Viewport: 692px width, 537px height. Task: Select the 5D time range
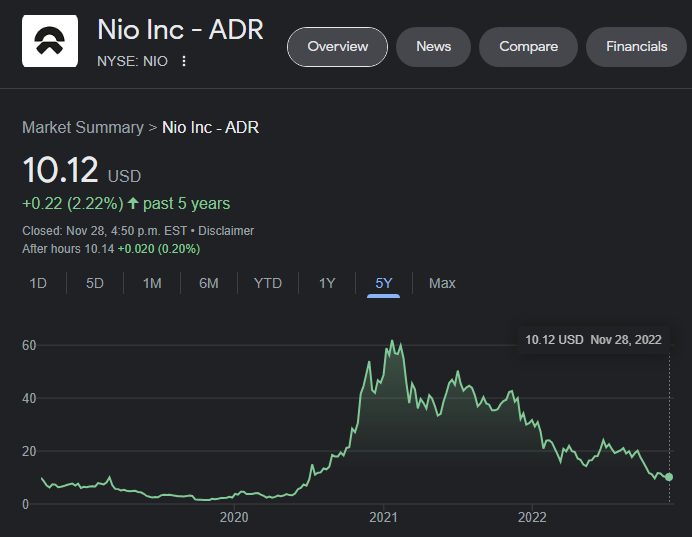click(x=95, y=283)
